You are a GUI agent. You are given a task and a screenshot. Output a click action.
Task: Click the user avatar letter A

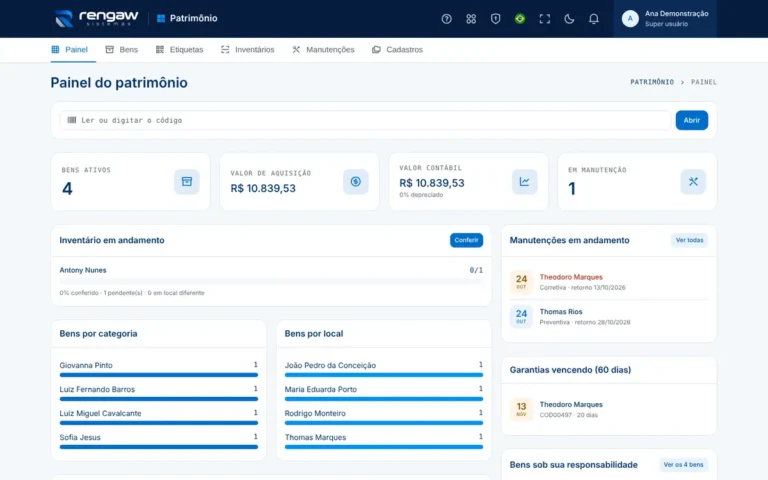tap(630, 19)
